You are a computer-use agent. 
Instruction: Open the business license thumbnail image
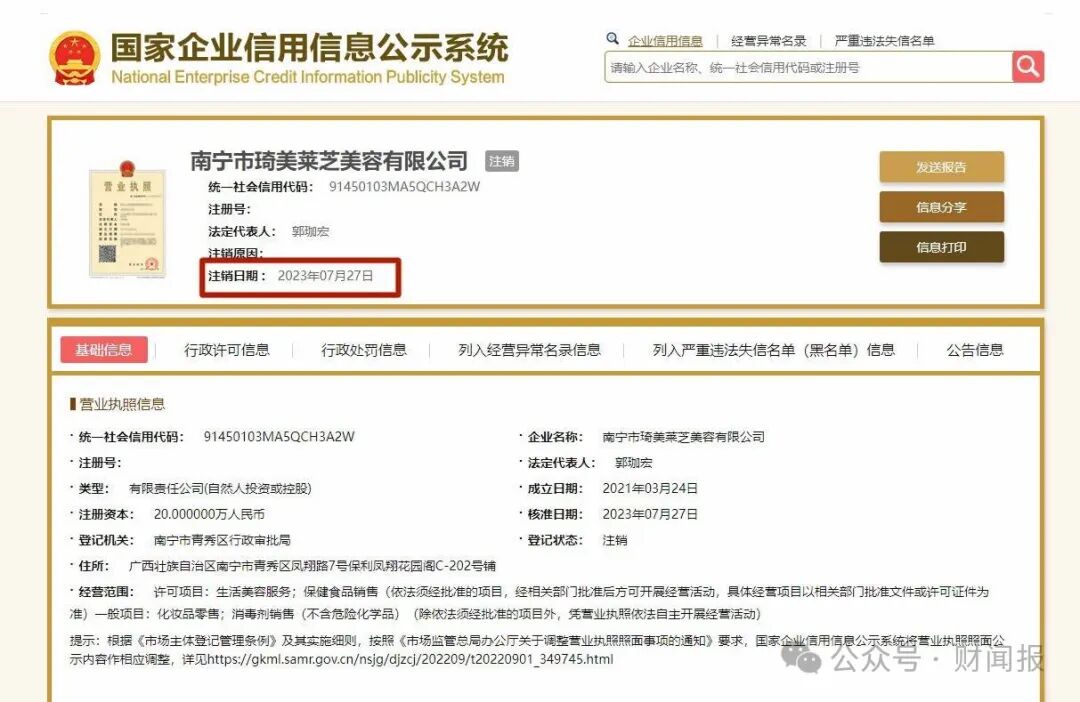click(x=127, y=219)
